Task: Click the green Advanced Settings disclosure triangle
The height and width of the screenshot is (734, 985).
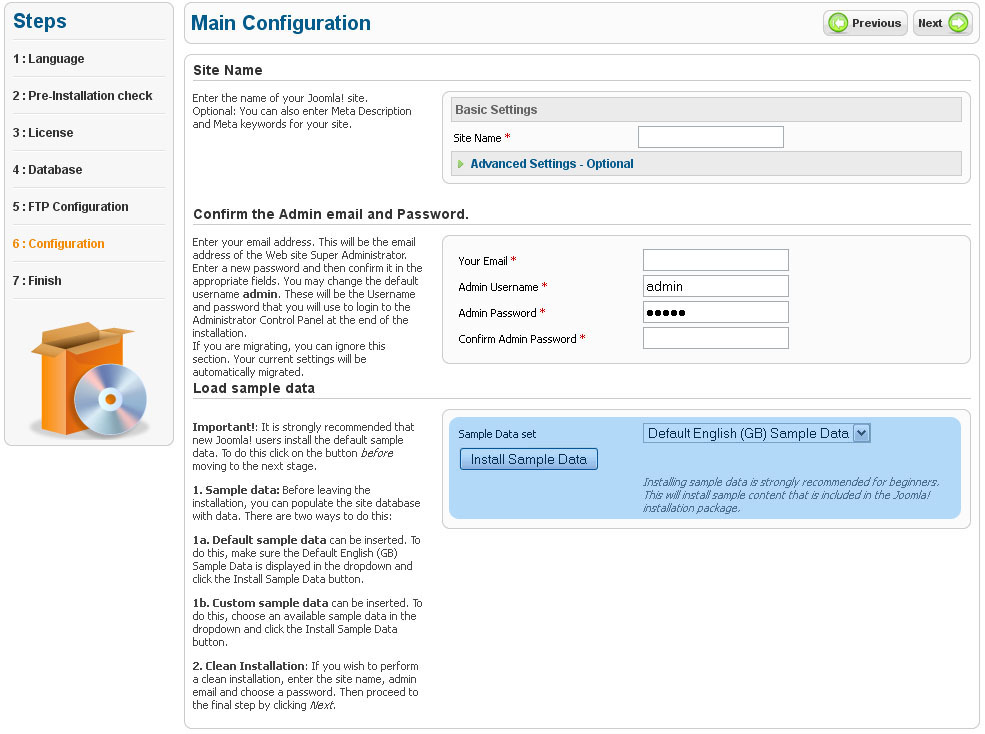Action: tap(461, 164)
